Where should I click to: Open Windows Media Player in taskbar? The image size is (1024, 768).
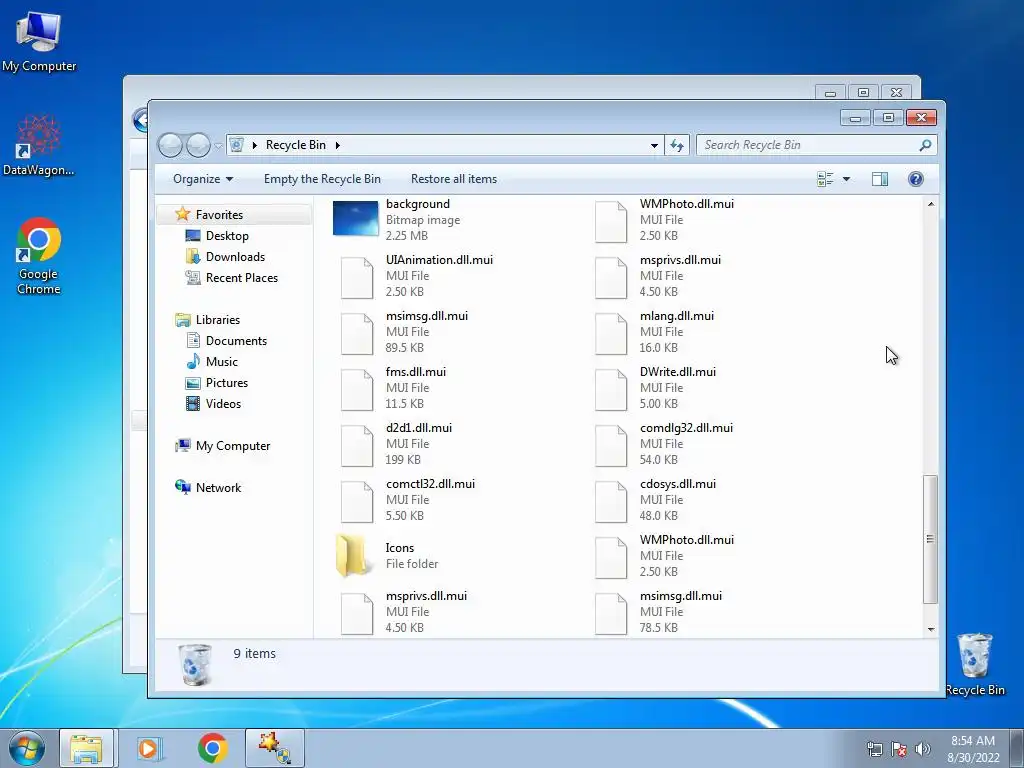pos(149,748)
